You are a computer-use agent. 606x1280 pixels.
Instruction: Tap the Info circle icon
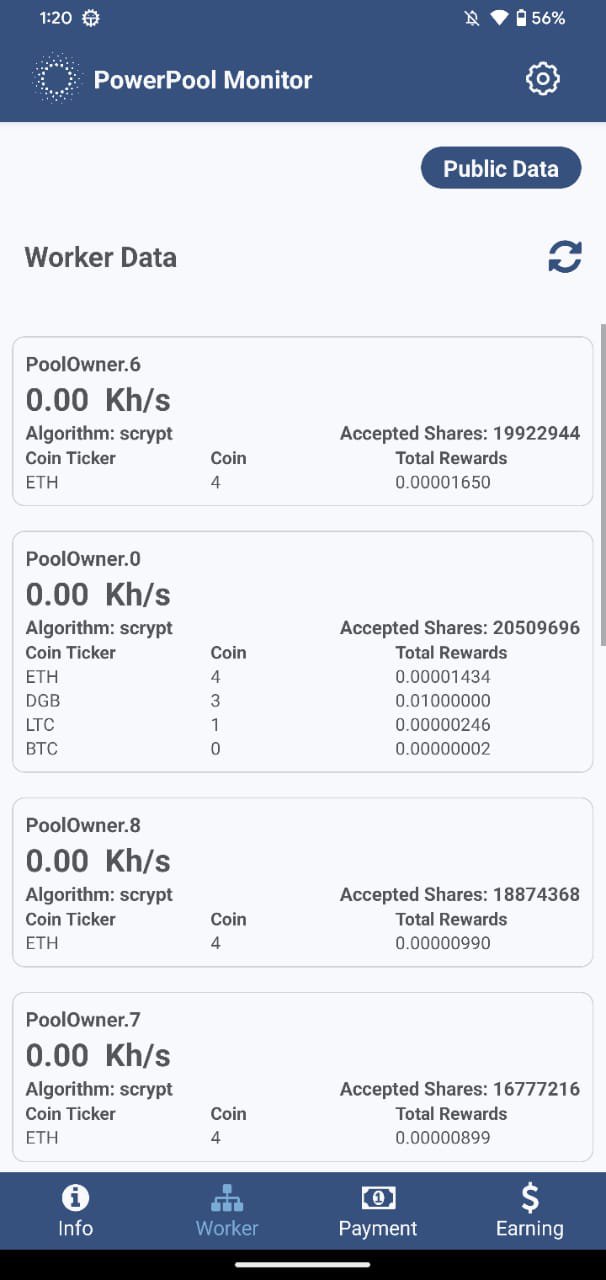click(x=75, y=1197)
